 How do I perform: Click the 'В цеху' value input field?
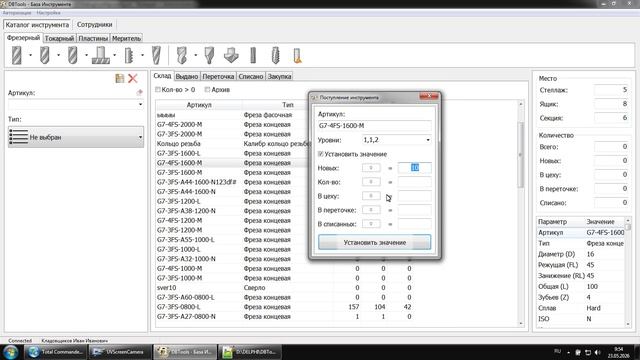pos(414,196)
